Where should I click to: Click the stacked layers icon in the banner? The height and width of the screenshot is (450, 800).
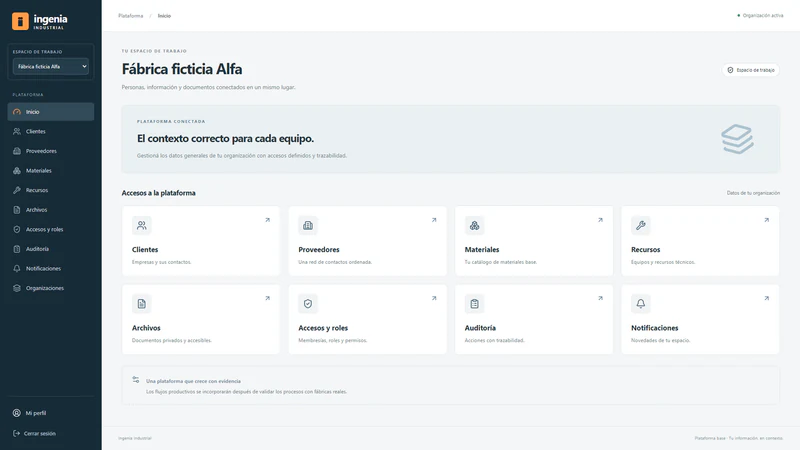coord(737,139)
